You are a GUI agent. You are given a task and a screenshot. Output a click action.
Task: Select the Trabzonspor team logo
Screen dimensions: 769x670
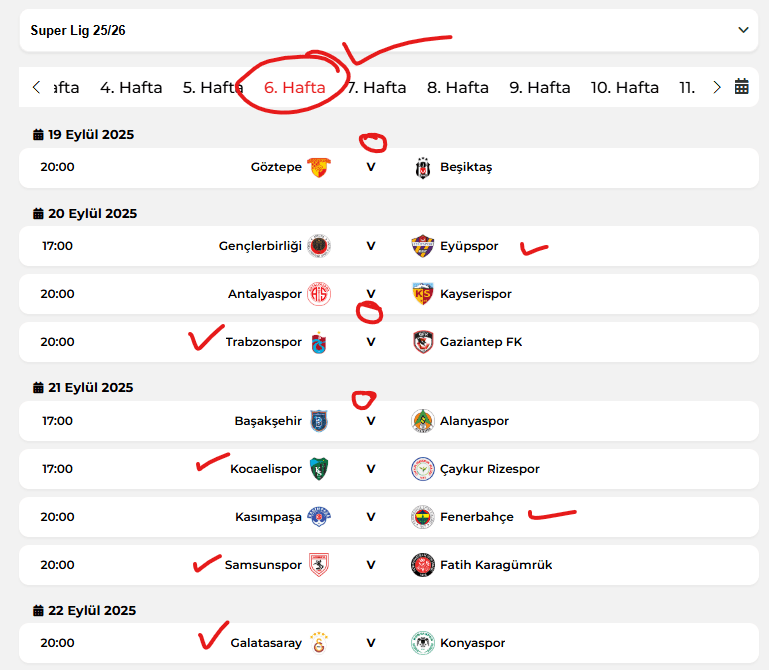click(x=319, y=342)
